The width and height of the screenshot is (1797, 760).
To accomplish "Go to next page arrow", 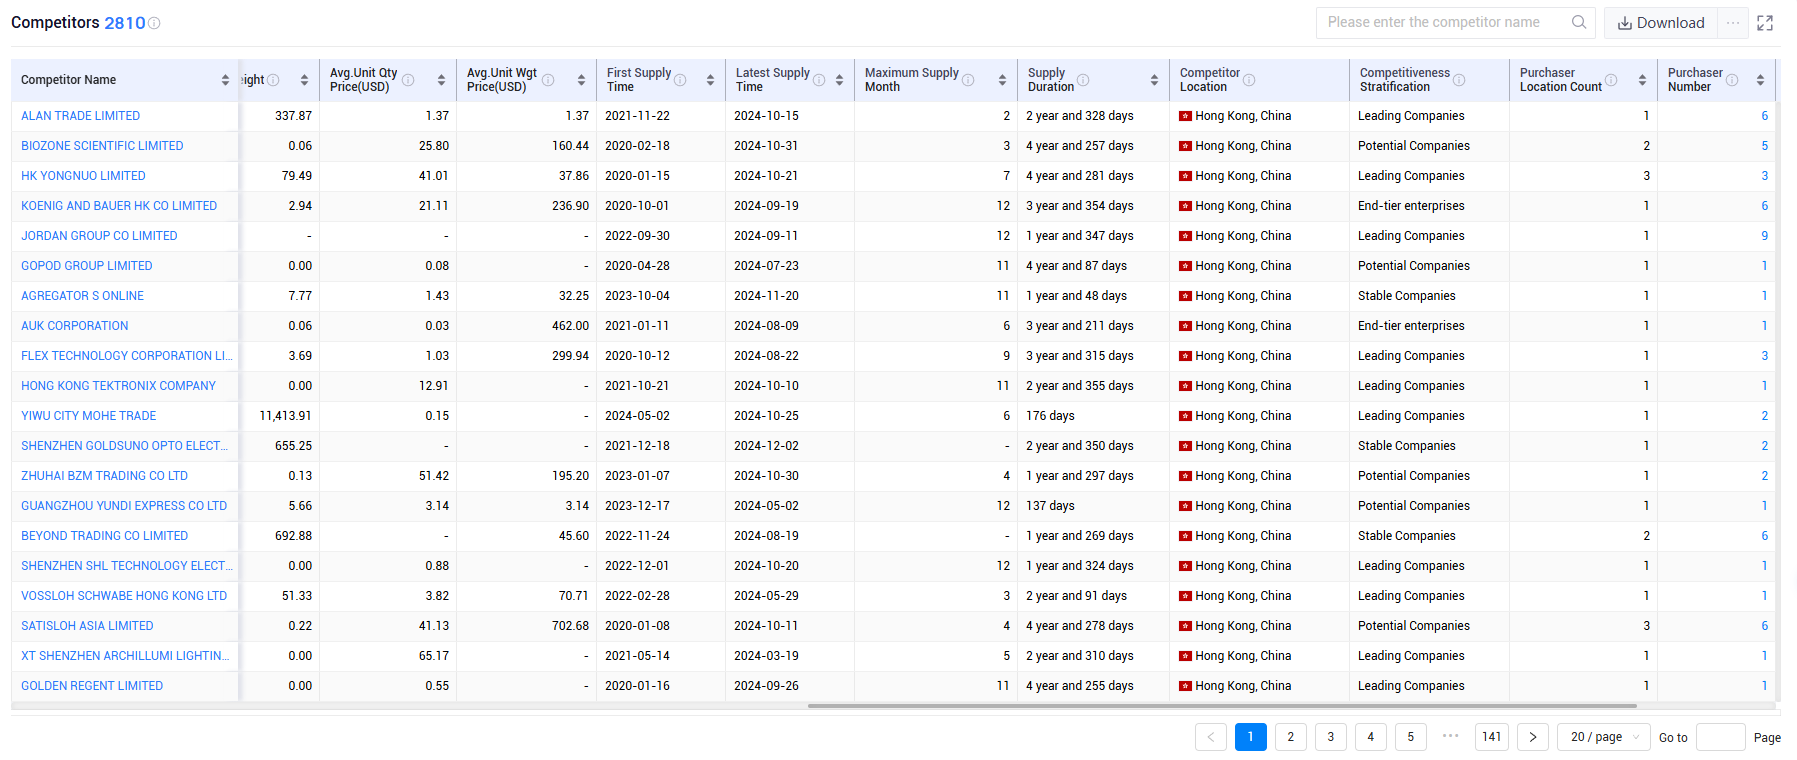I will pyautogui.click(x=1533, y=737).
